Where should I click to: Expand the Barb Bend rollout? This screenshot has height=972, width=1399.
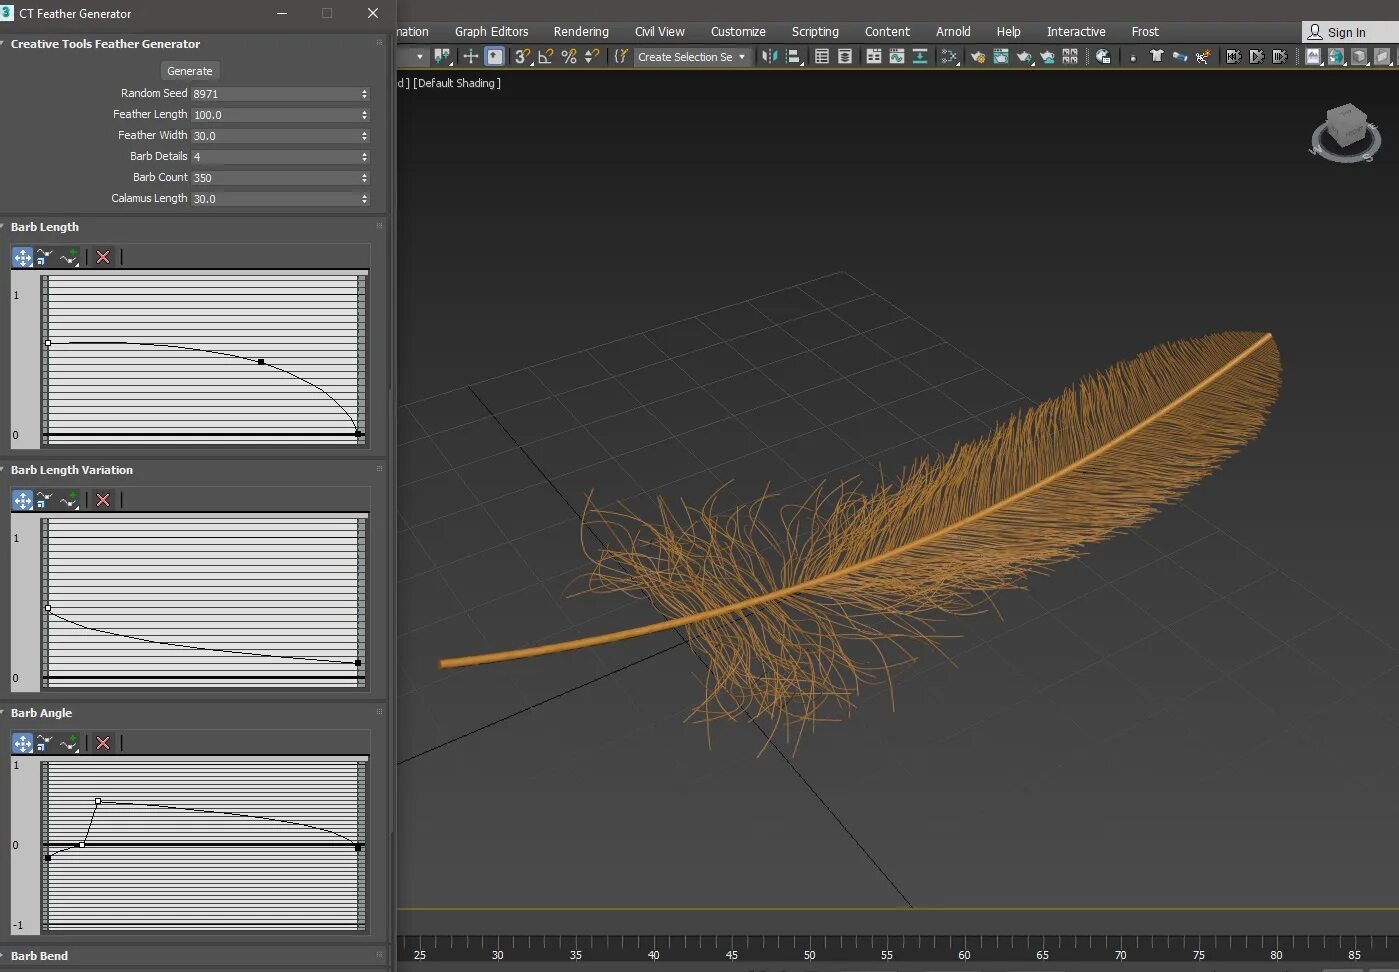pyautogui.click(x=39, y=956)
